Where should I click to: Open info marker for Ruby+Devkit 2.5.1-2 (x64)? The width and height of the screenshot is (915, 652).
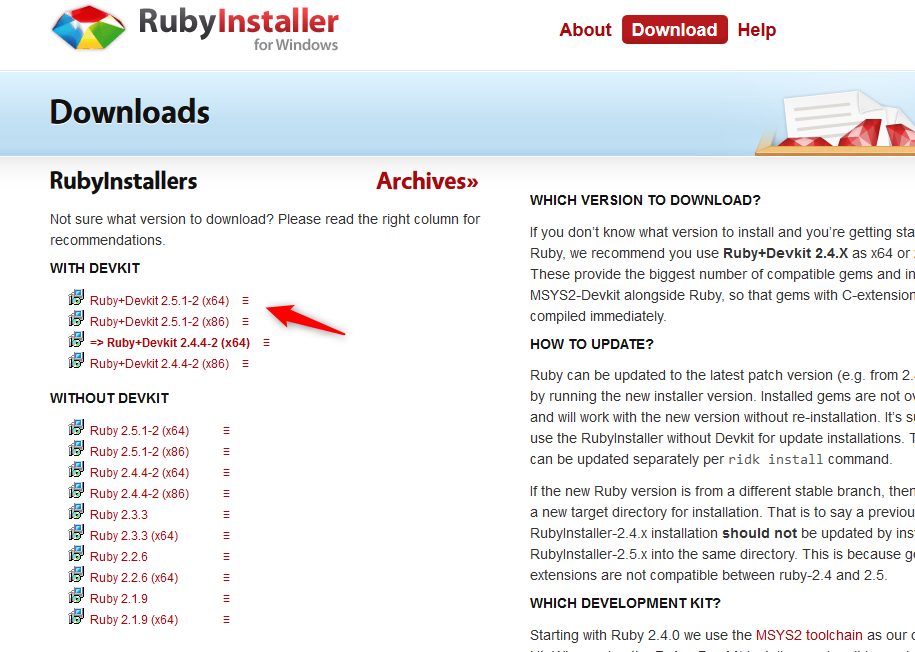[246, 301]
